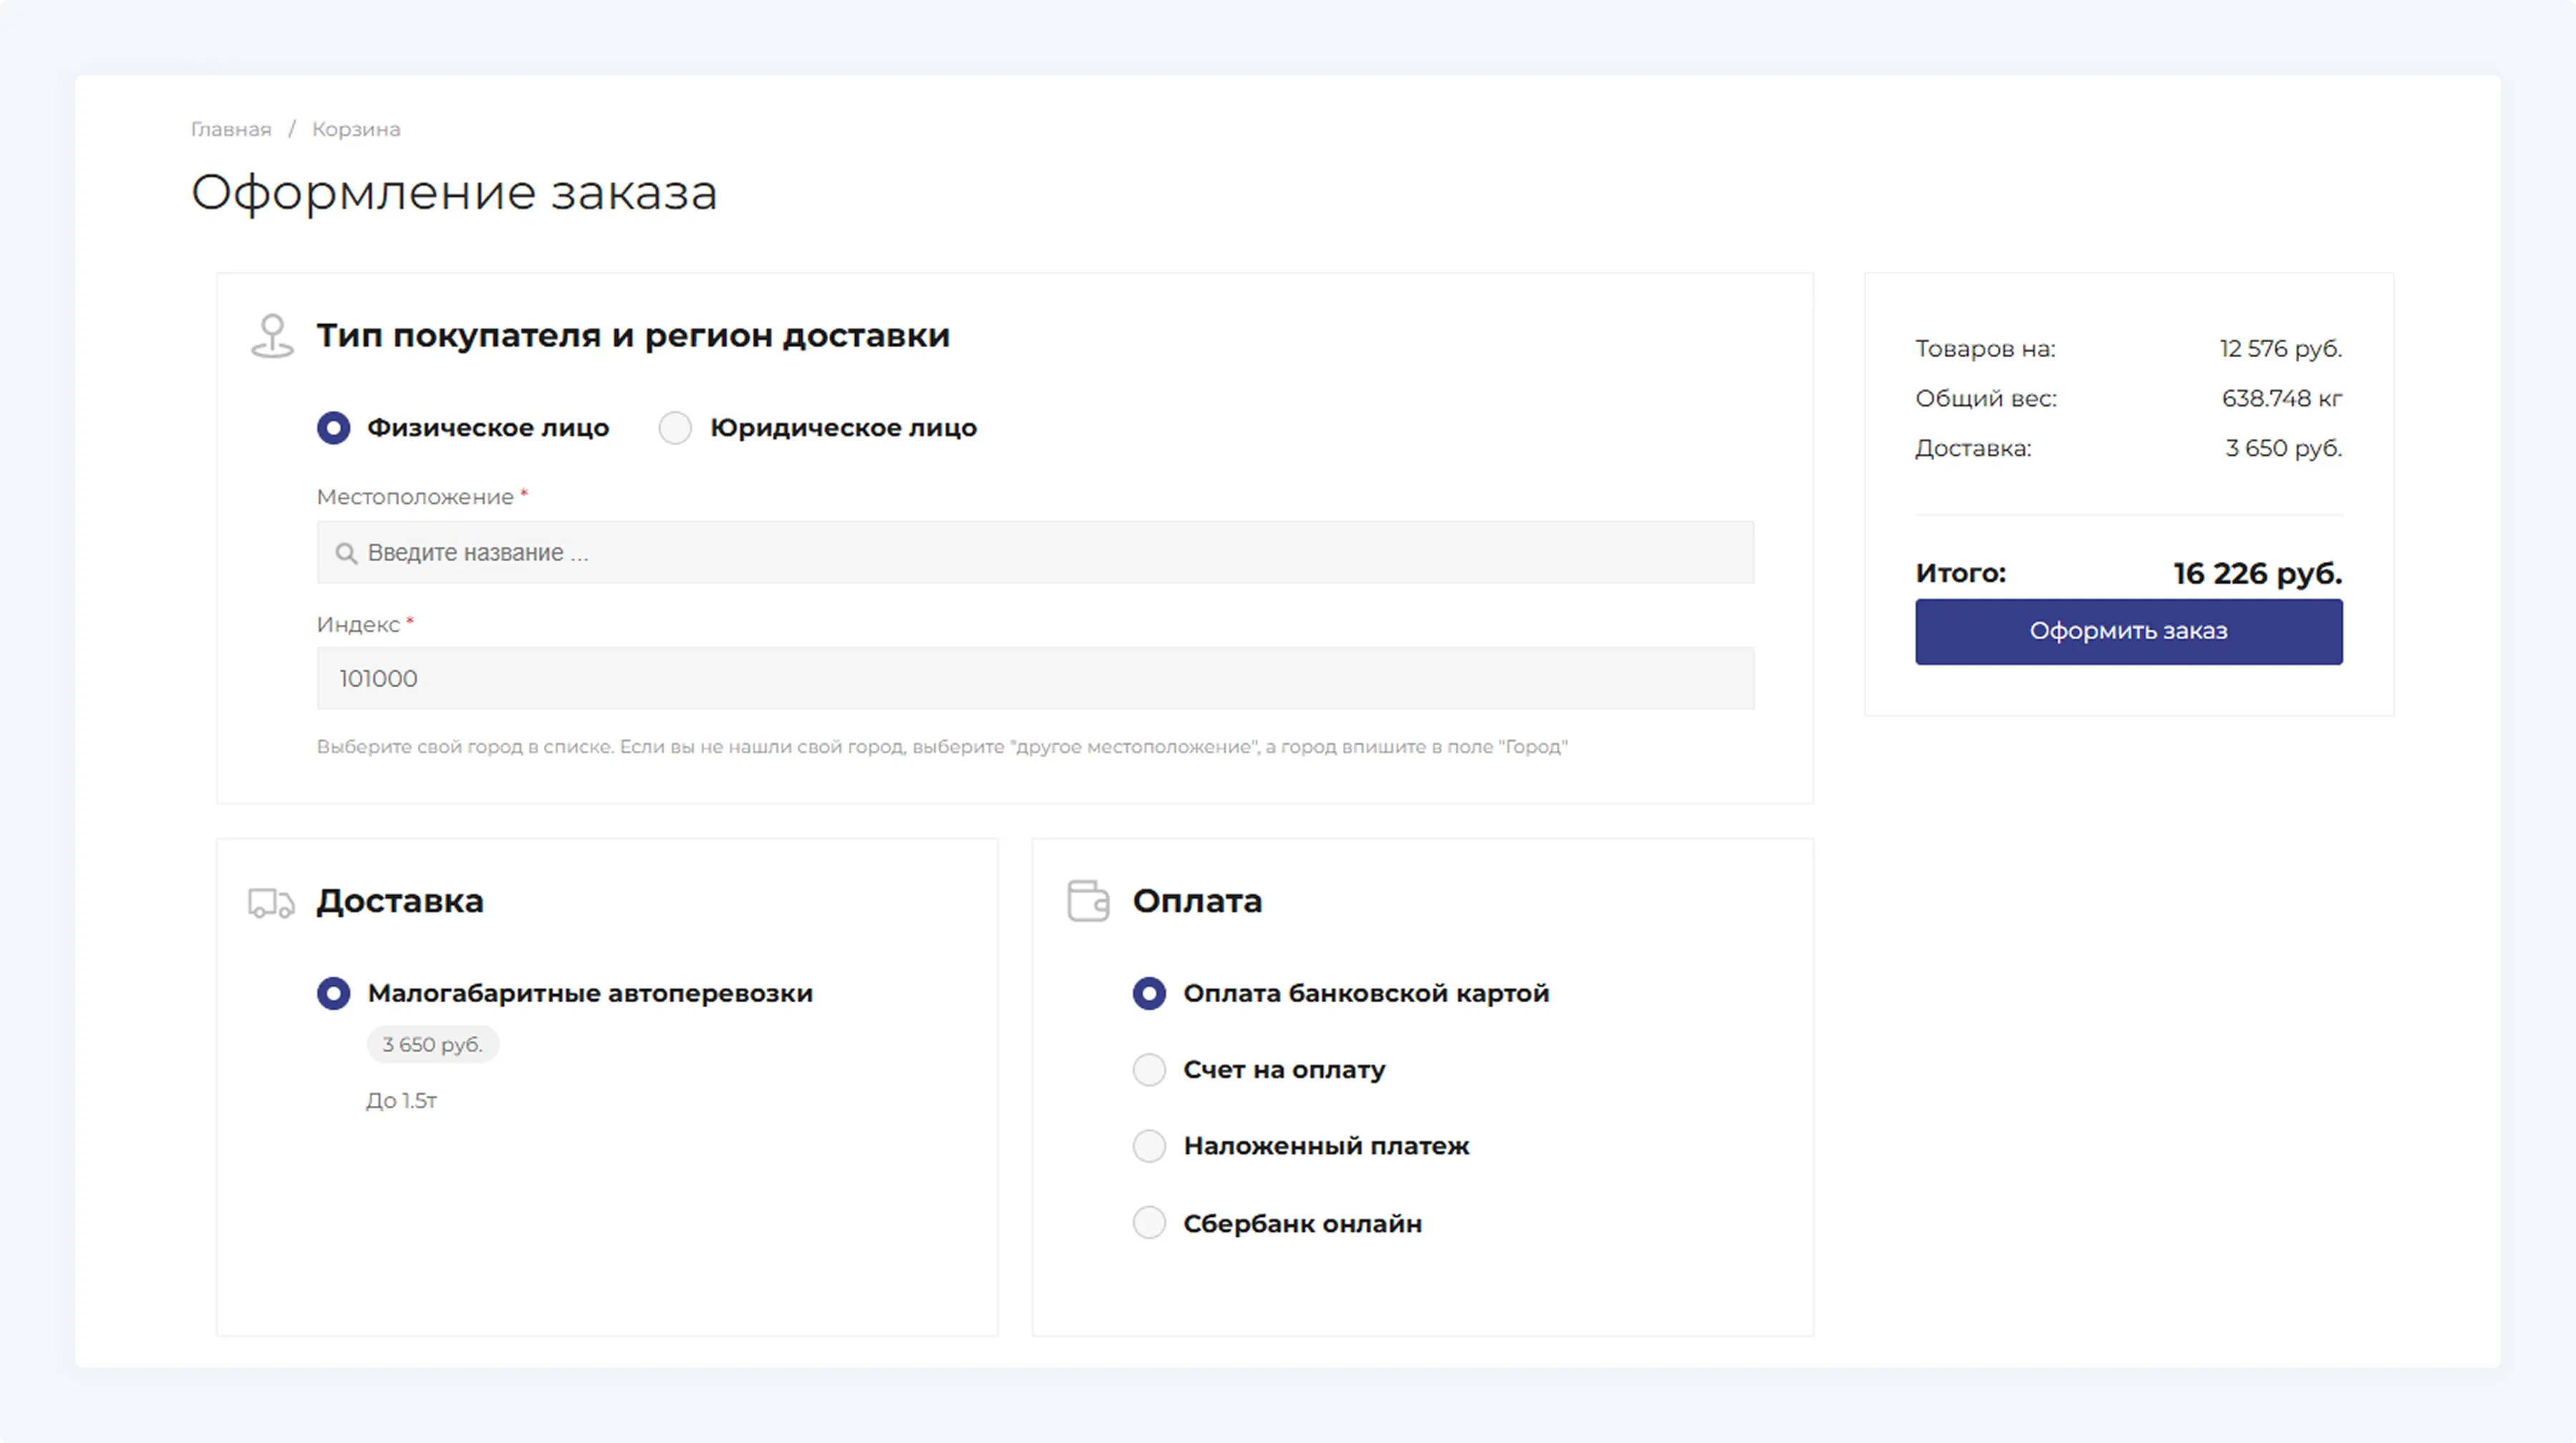Click the Индекс input field
Image resolution: width=2576 pixels, height=1443 pixels.
tap(1035, 678)
